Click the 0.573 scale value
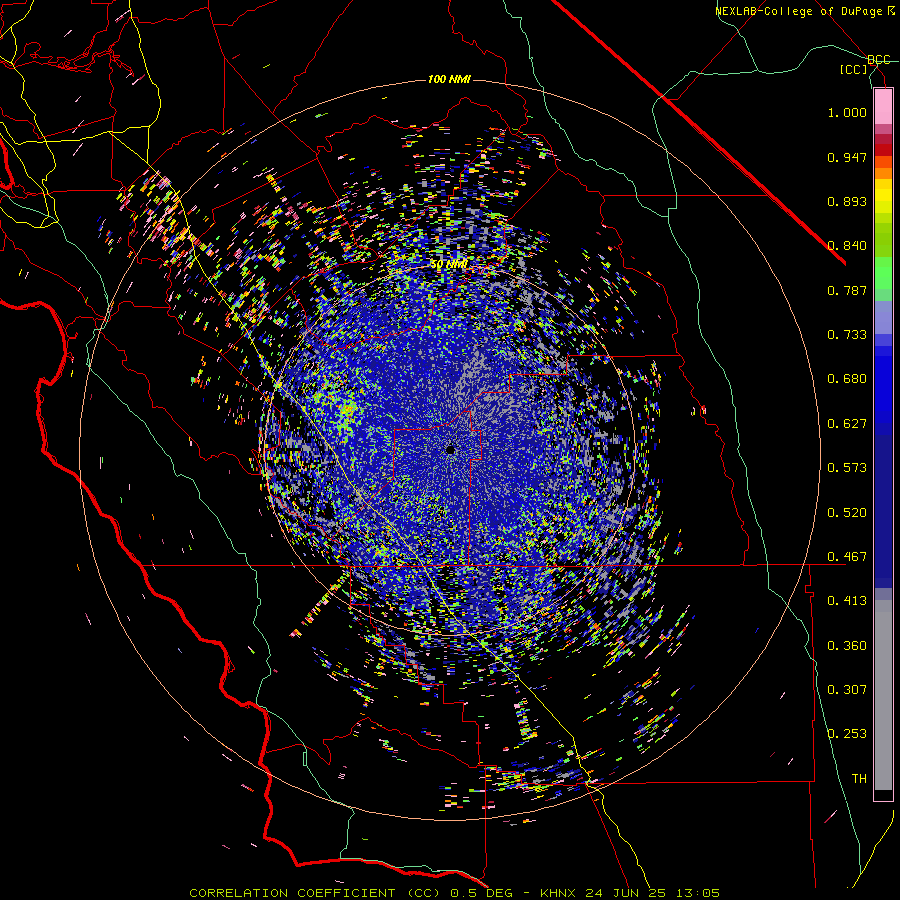 (847, 468)
